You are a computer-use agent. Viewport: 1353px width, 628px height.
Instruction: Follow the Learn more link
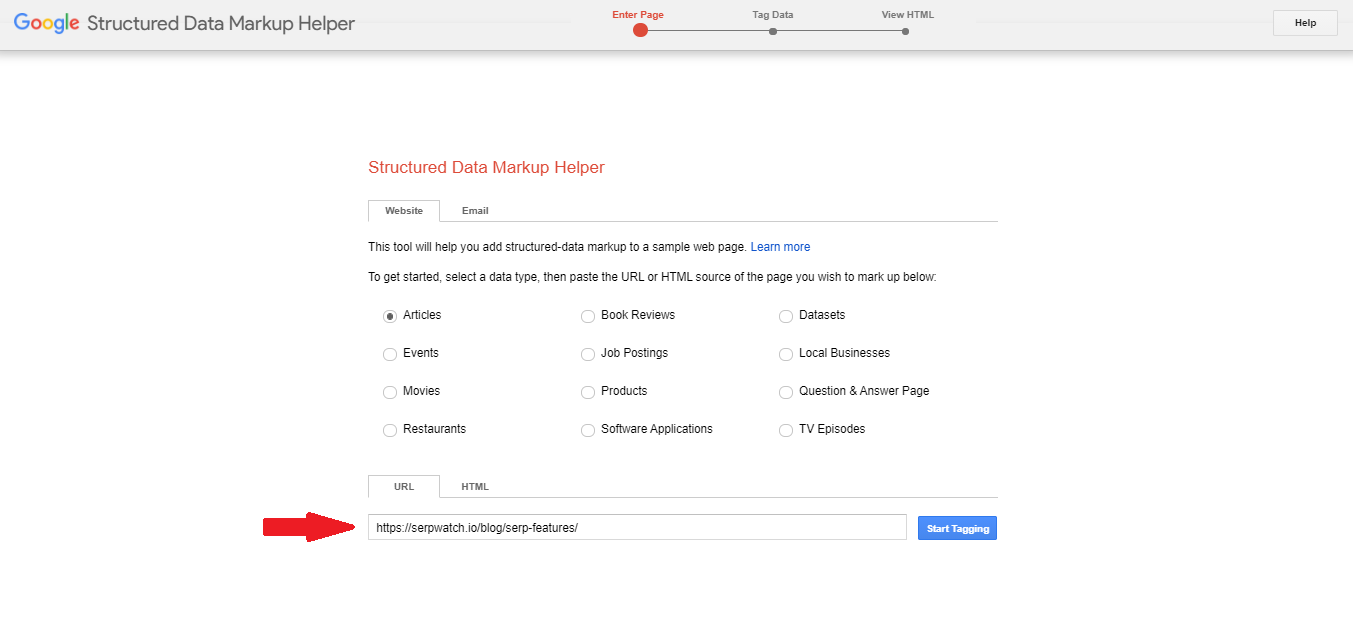tap(780, 247)
